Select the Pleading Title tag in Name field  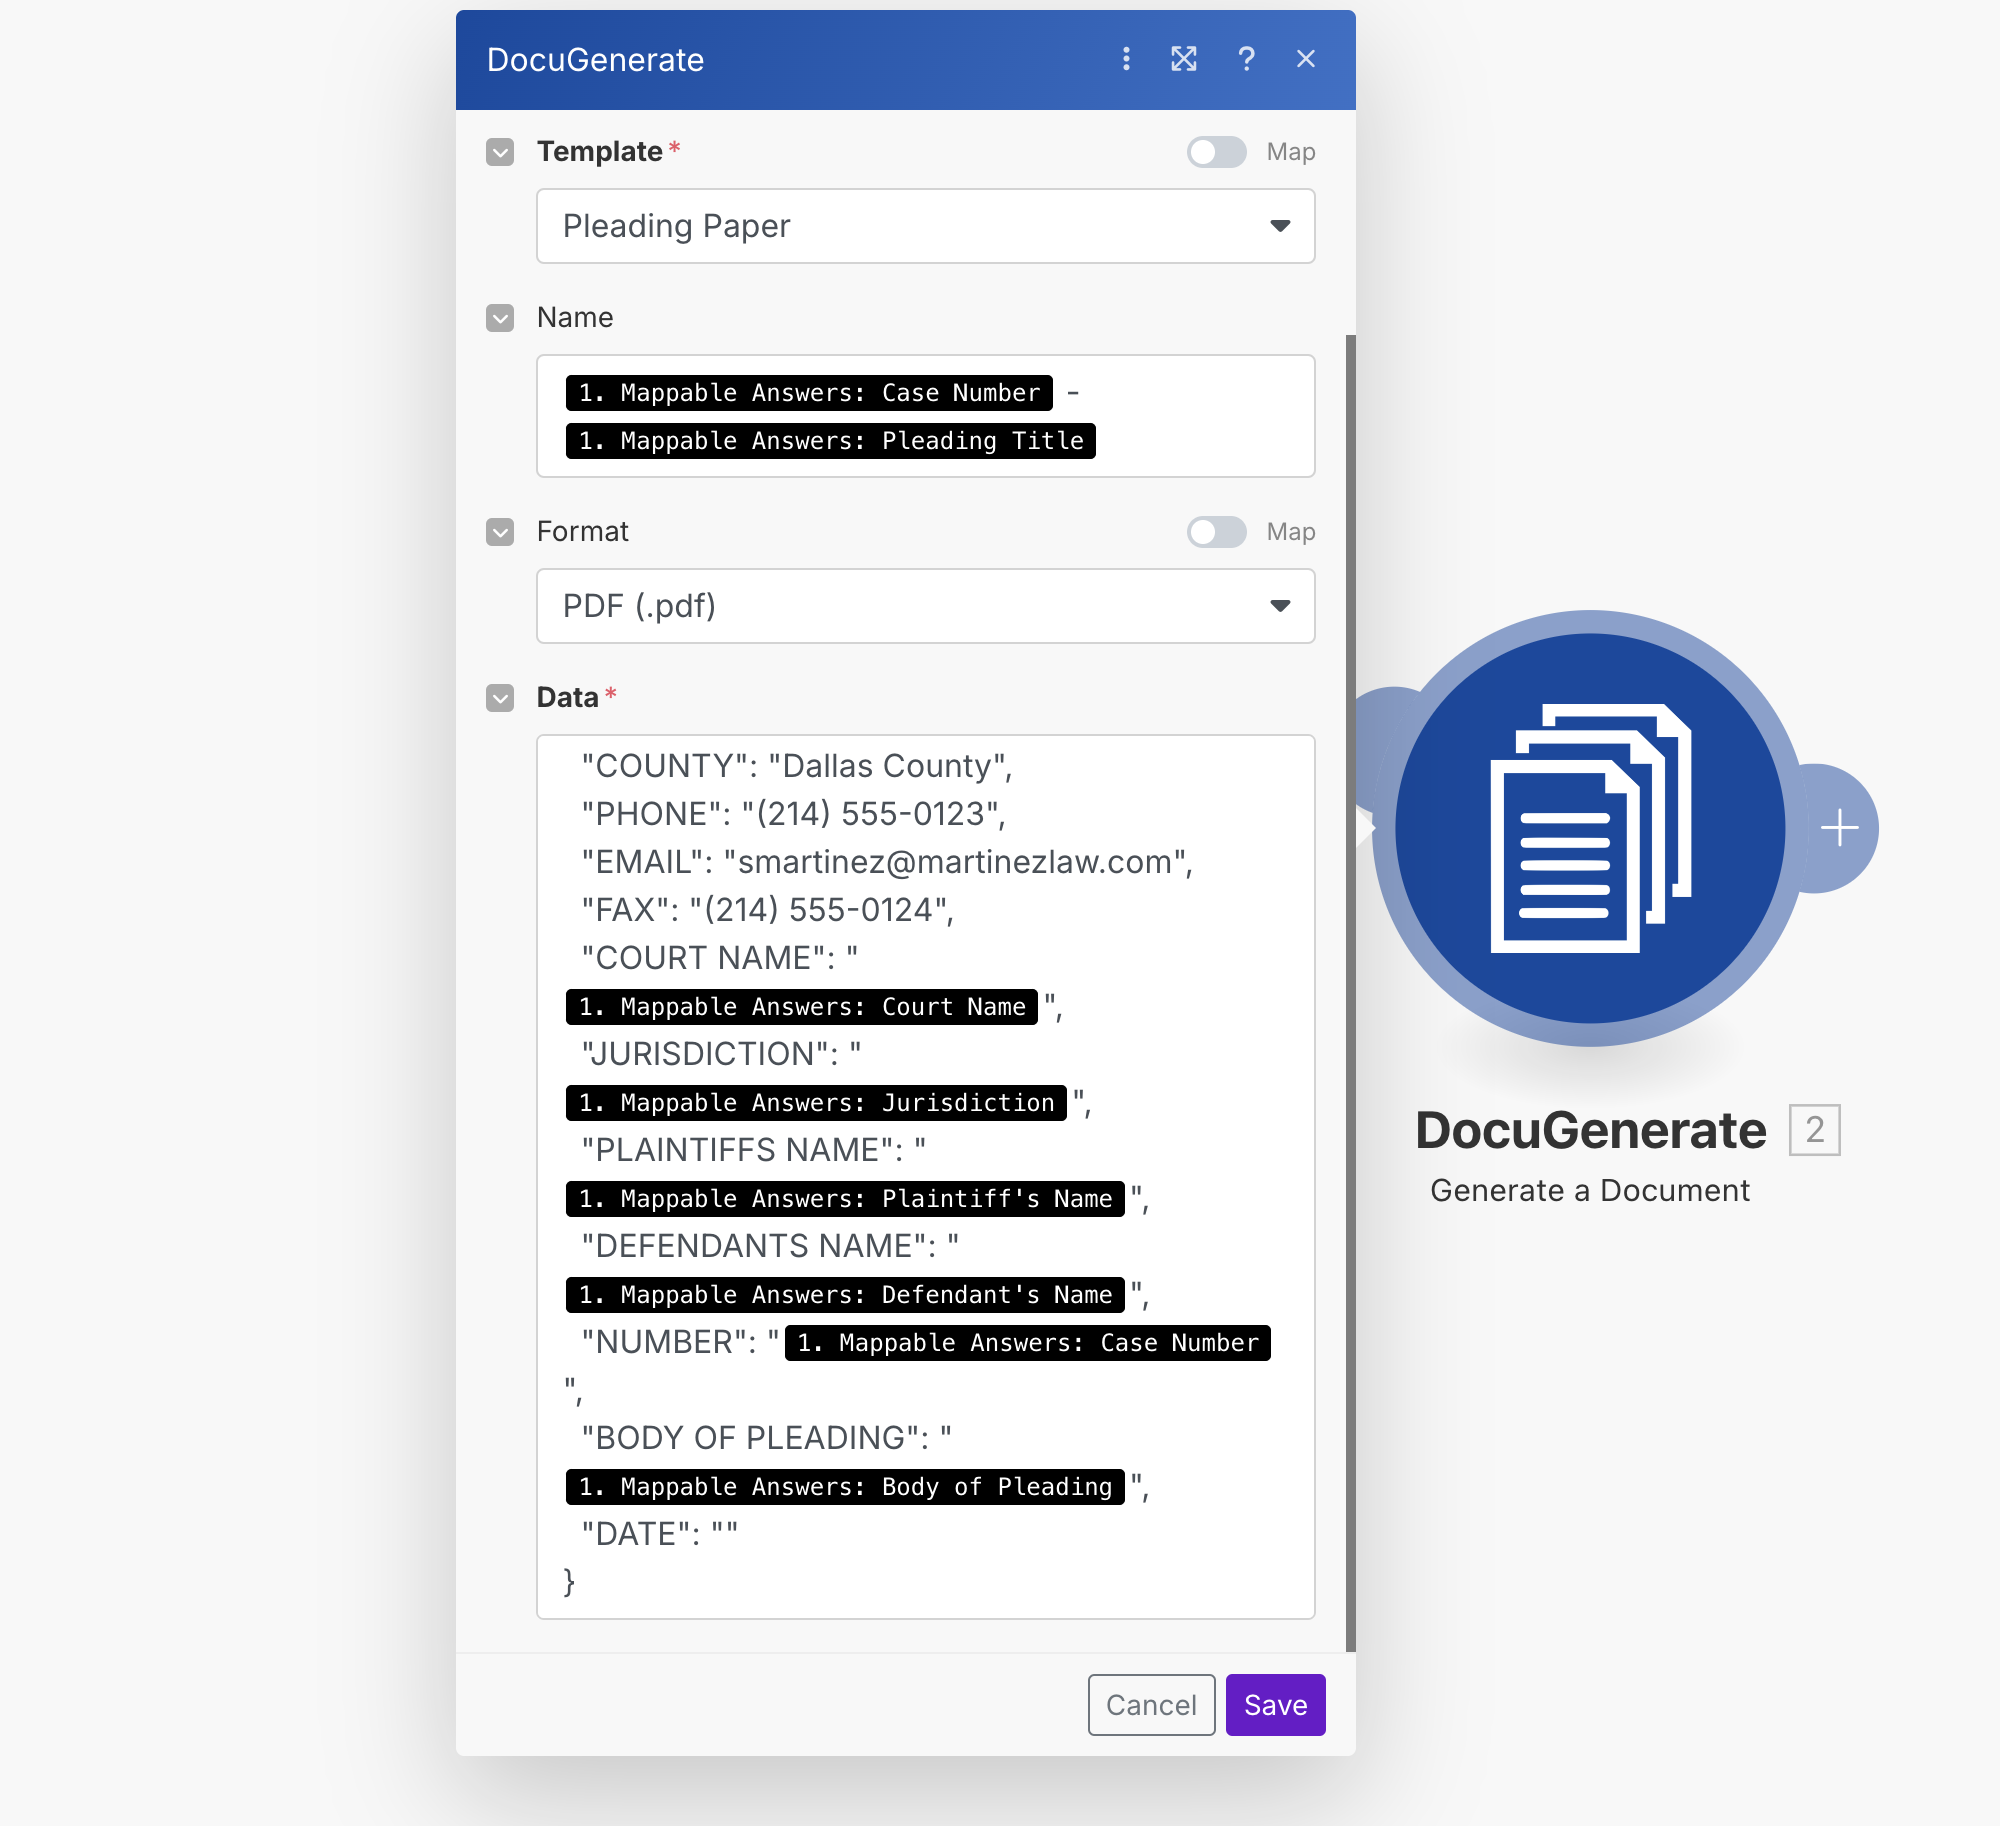tap(830, 441)
